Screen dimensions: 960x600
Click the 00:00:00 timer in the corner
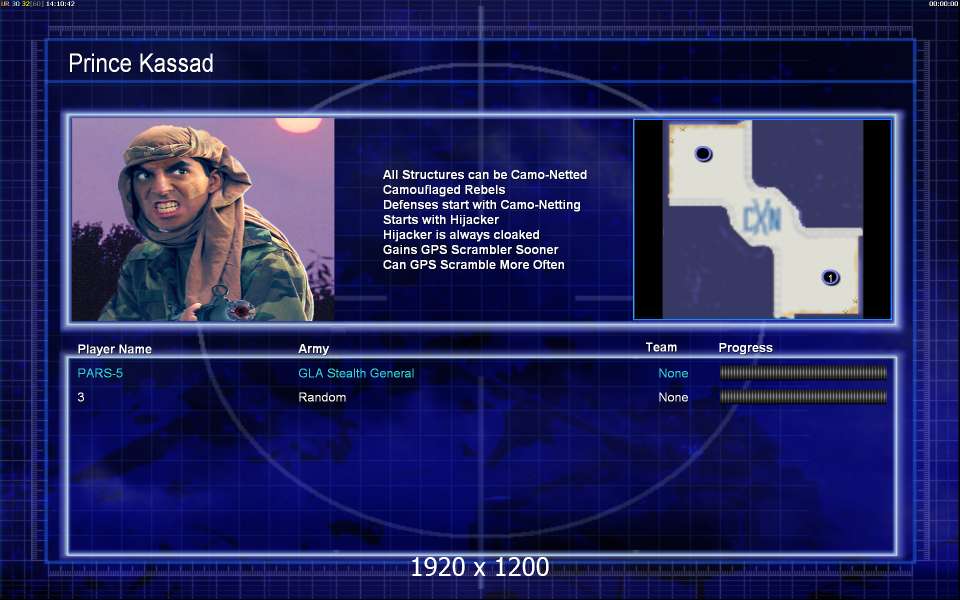coord(943,4)
